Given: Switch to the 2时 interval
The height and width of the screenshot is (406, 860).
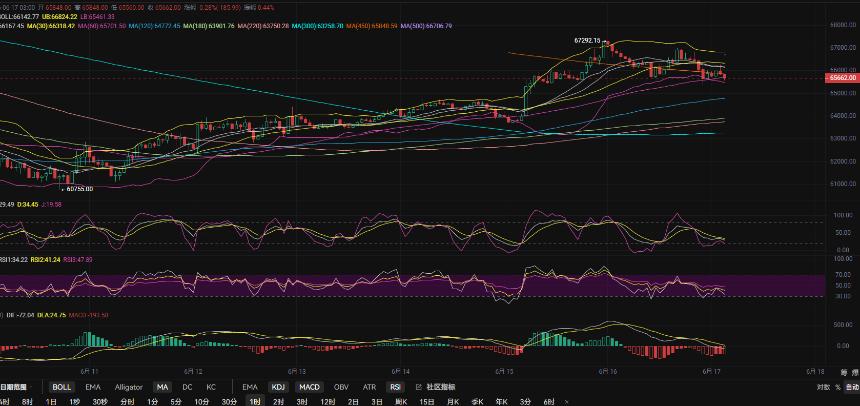Looking at the screenshot, I should pos(278,402).
